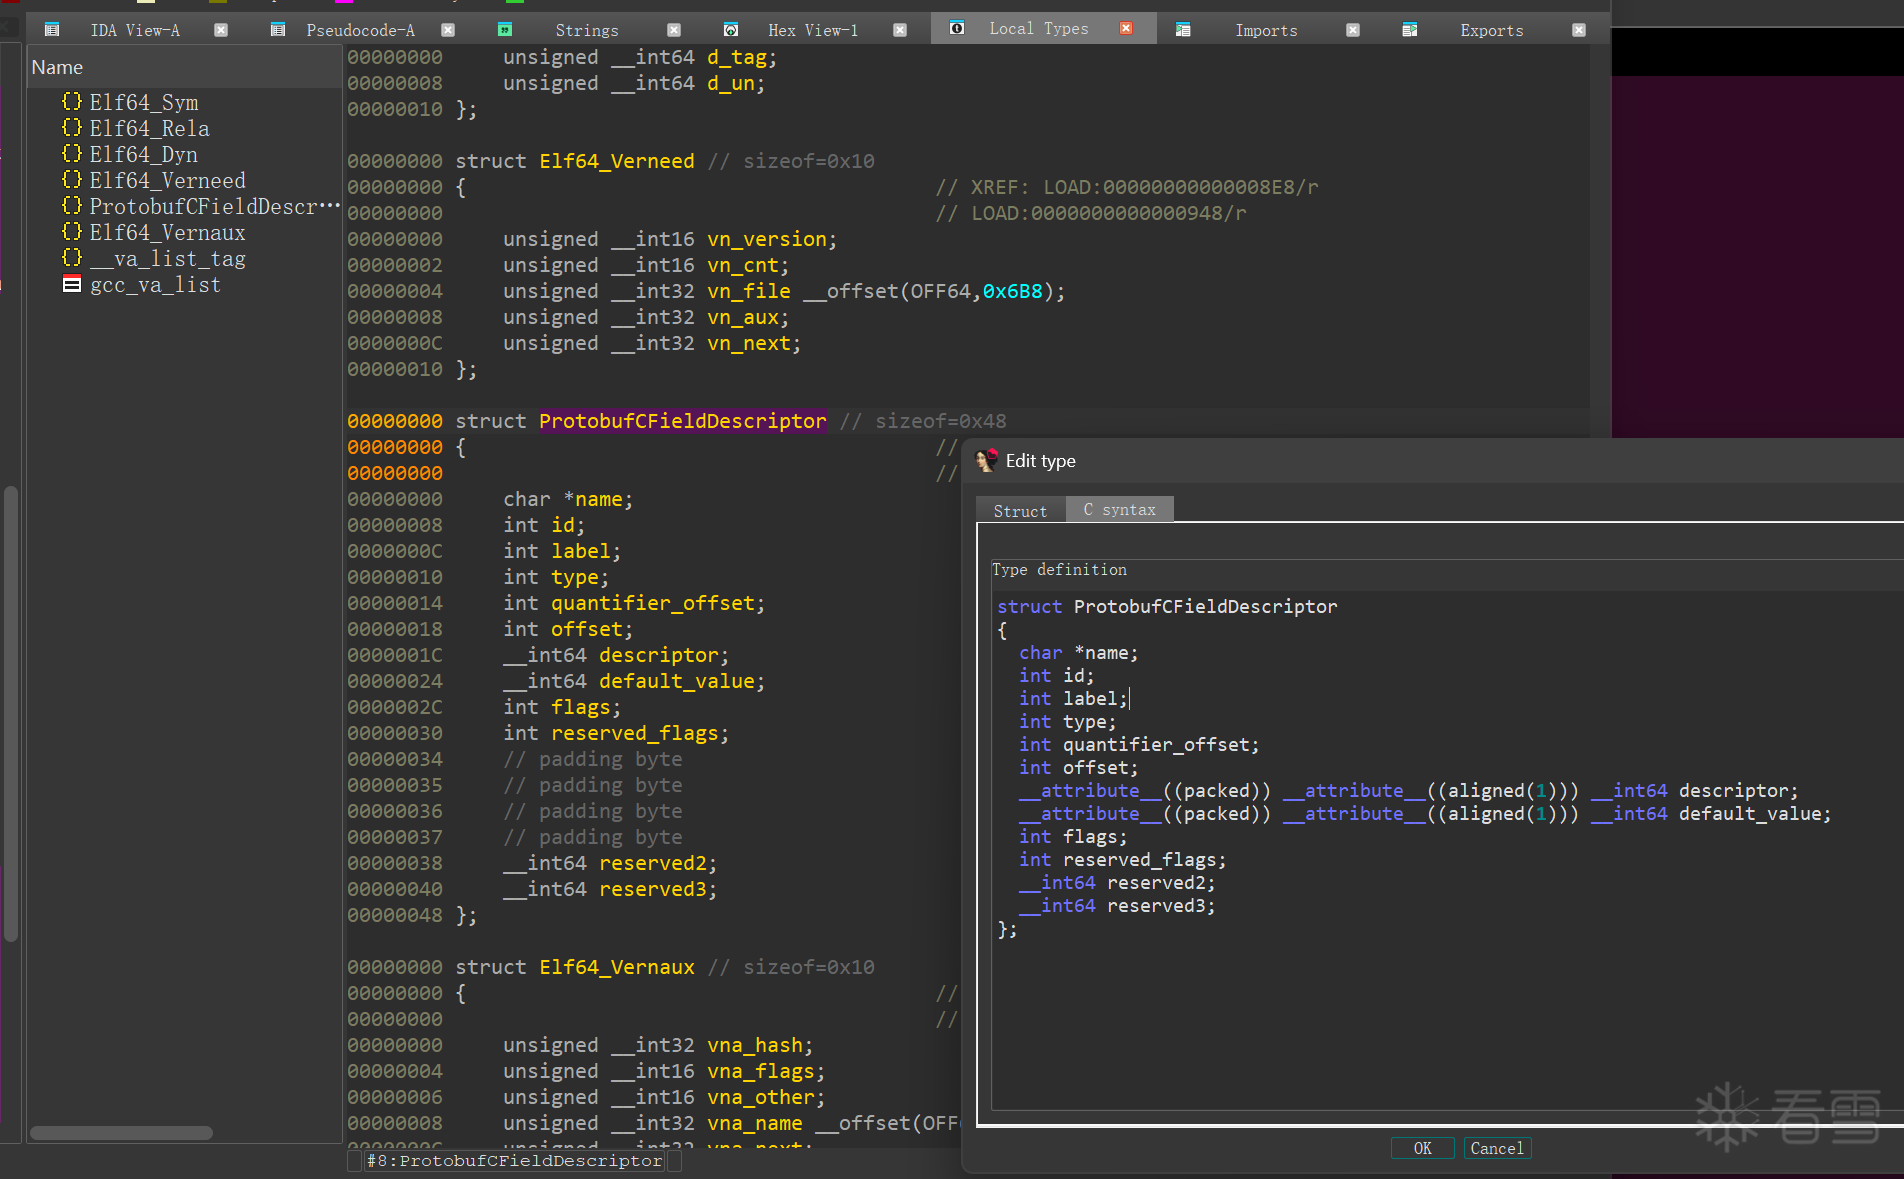Close the Local Types tab
Screen dimensions: 1904x1179
[x=1126, y=29]
